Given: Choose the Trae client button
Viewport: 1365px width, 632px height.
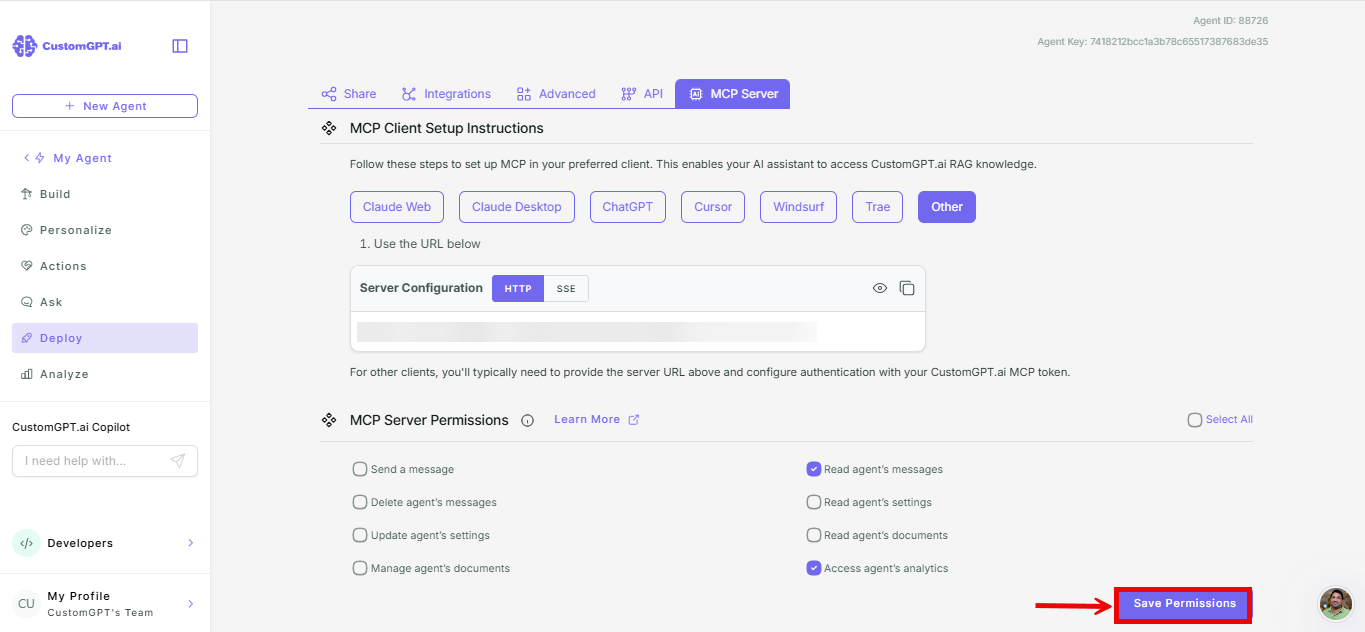Looking at the screenshot, I should click(x=878, y=207).
